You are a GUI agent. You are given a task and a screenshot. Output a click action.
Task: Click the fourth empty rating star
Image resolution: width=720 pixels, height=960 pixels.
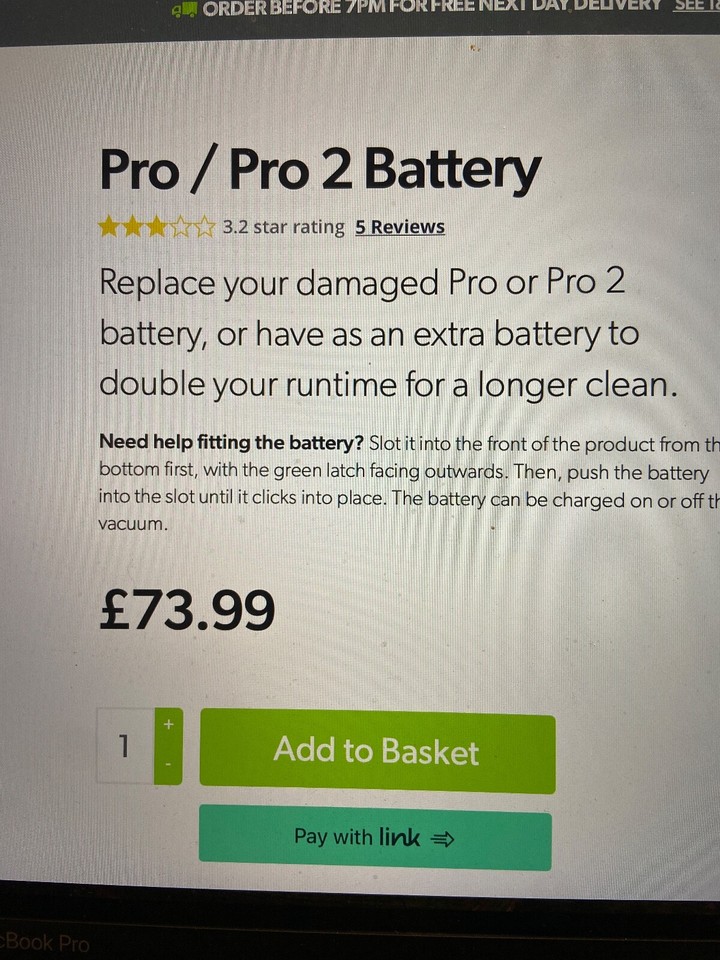point(180,227)
